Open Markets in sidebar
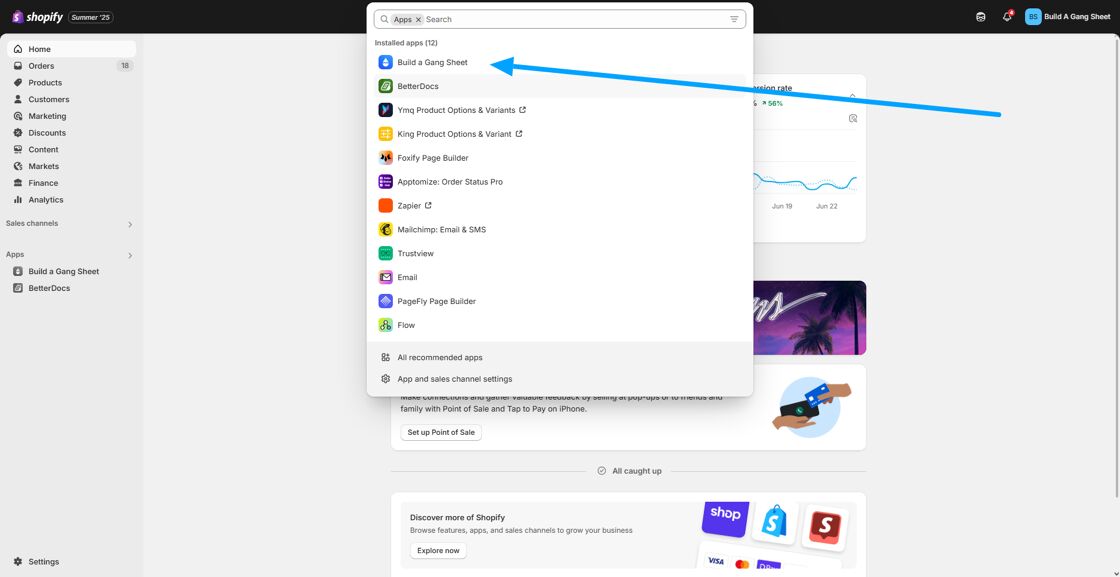 click(71, 166)
